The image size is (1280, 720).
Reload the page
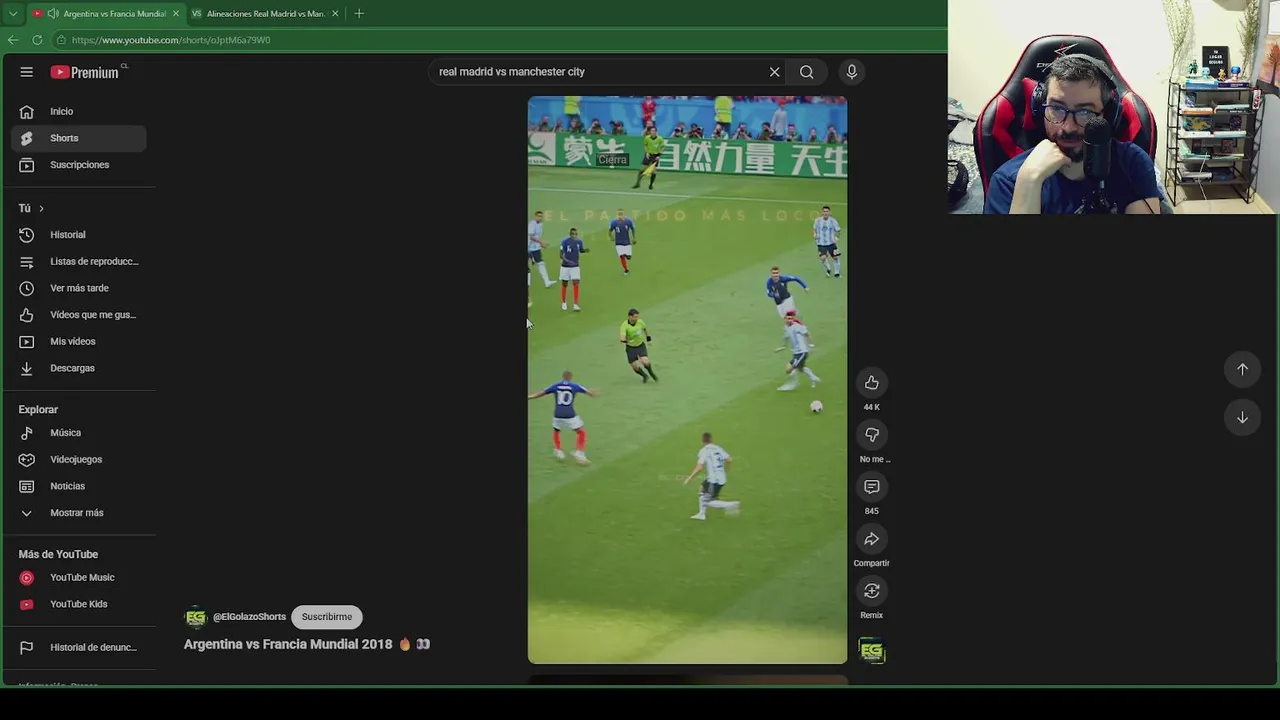(37, 40)
